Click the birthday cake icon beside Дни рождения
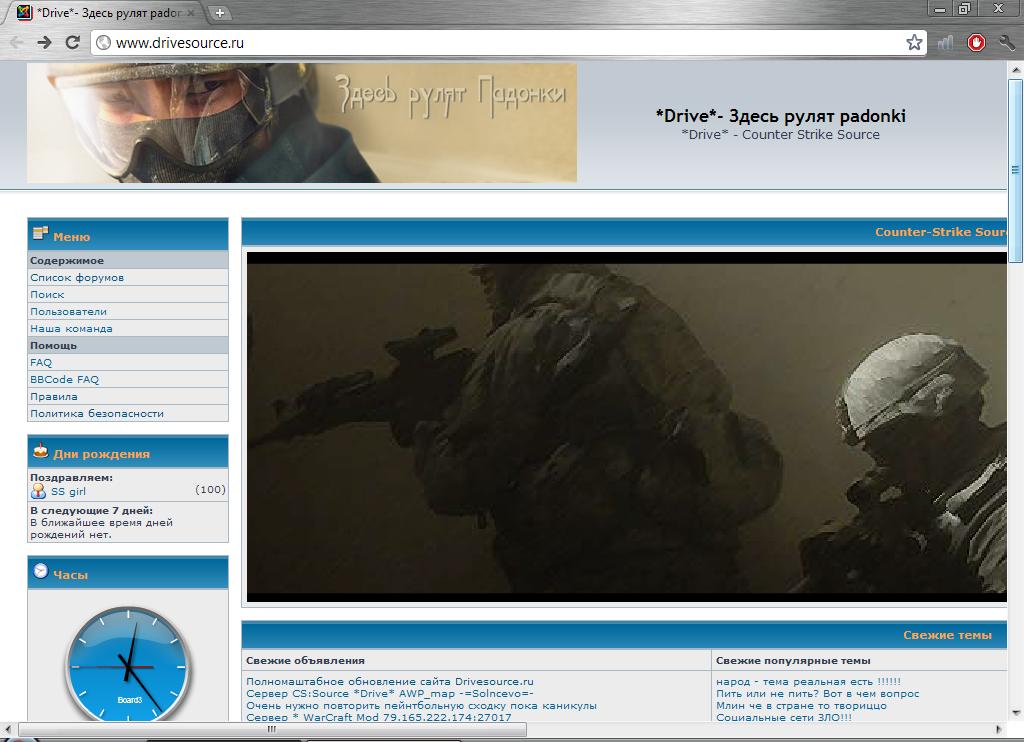1024x742 pixels. click(x=40, y=452)
